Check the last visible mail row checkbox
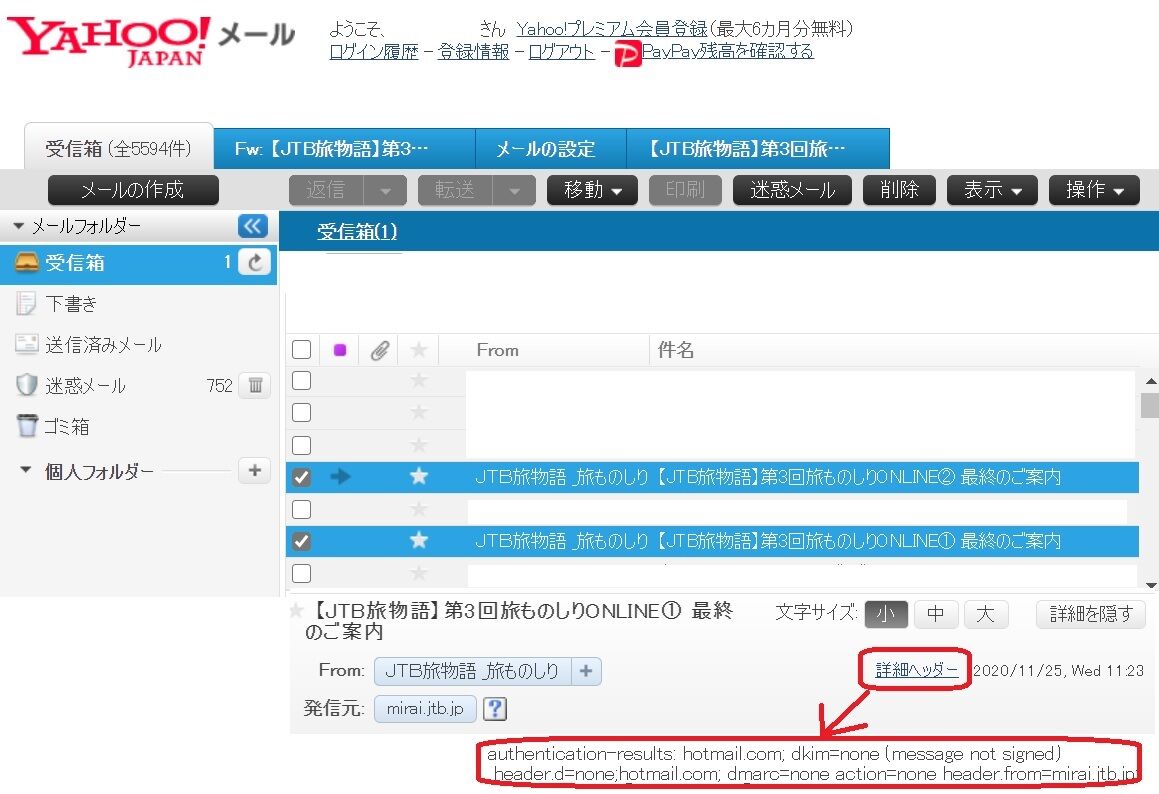 click(x=302, y=574)
